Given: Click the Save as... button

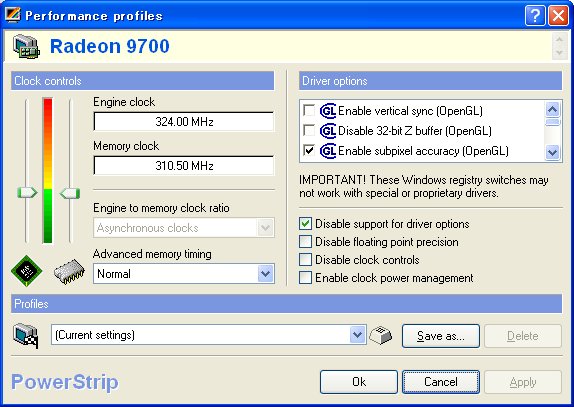Looking at the screenshot, I should (441, 336).
